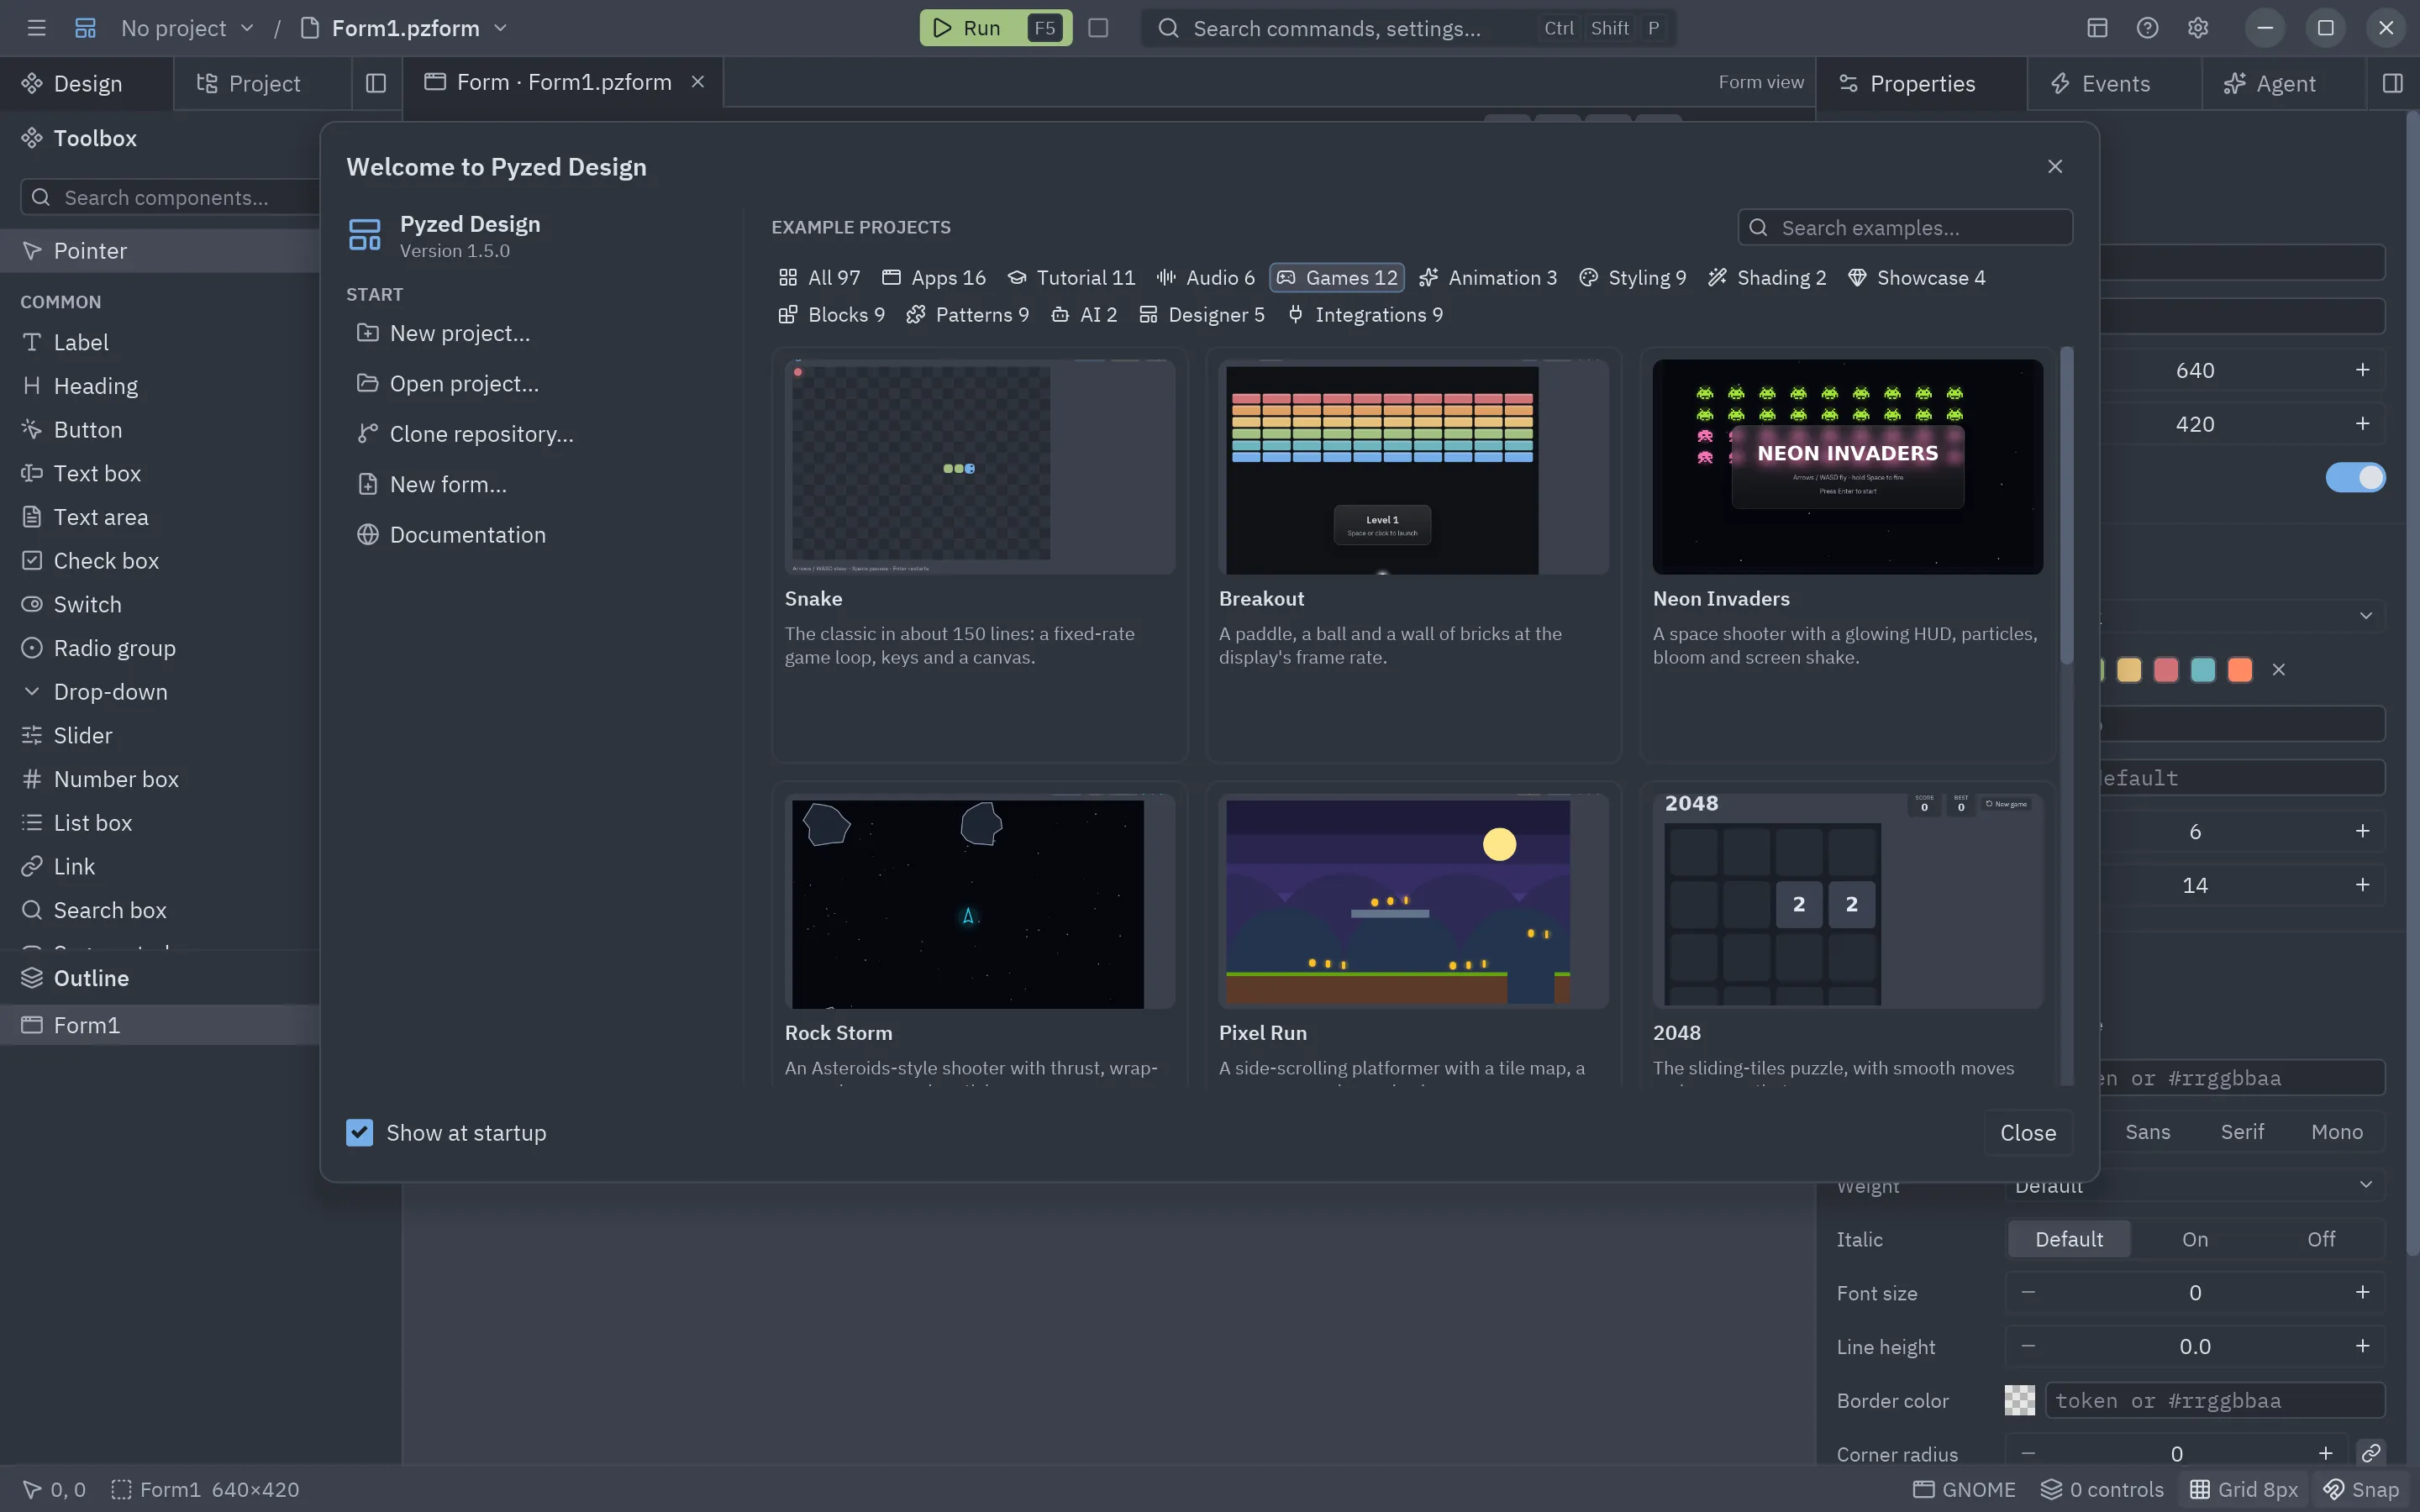Viewport: 2420px width, 1512px height.
Task: Close the Form1.pzform editor tab
Action: tap(698, 82)
